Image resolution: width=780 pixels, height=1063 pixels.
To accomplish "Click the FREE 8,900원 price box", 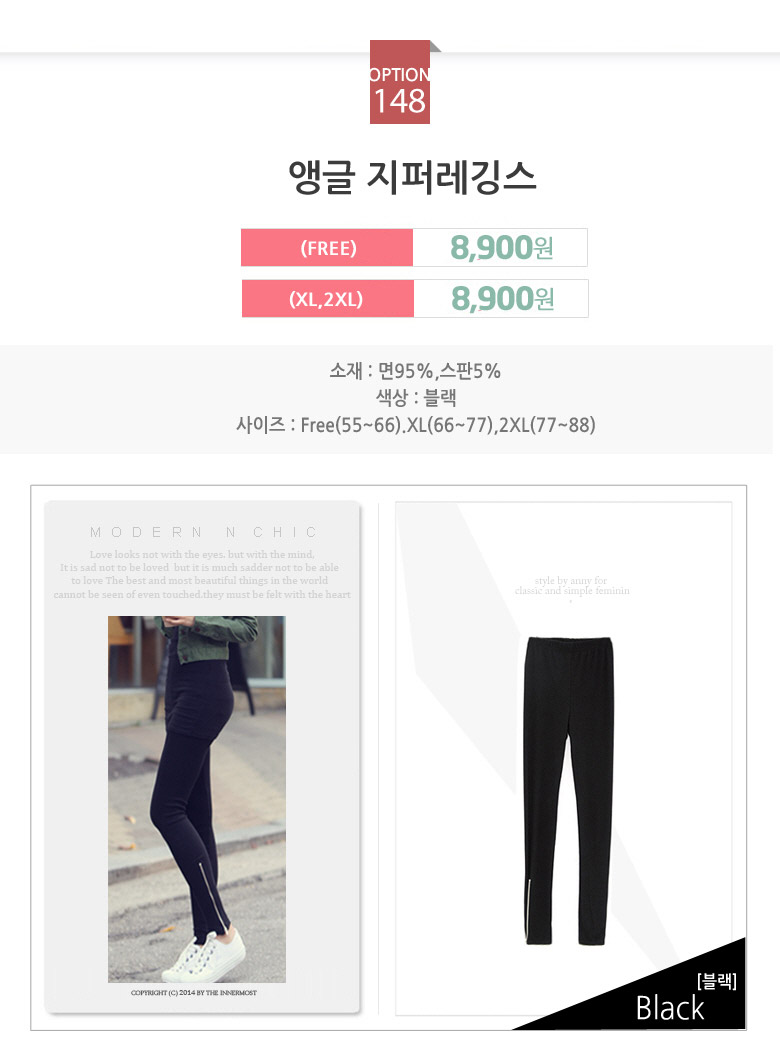I will 500,247.
